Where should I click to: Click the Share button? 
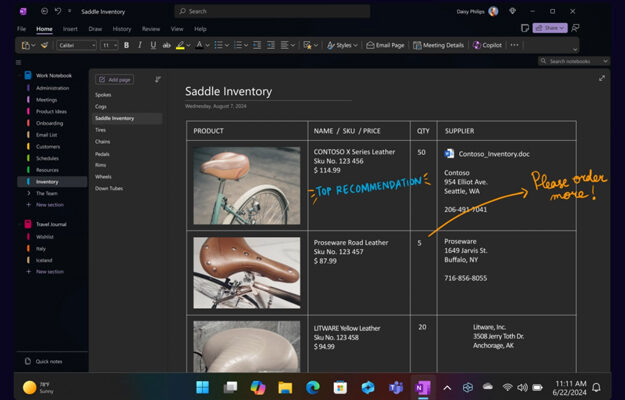click(x=550, y=28)
